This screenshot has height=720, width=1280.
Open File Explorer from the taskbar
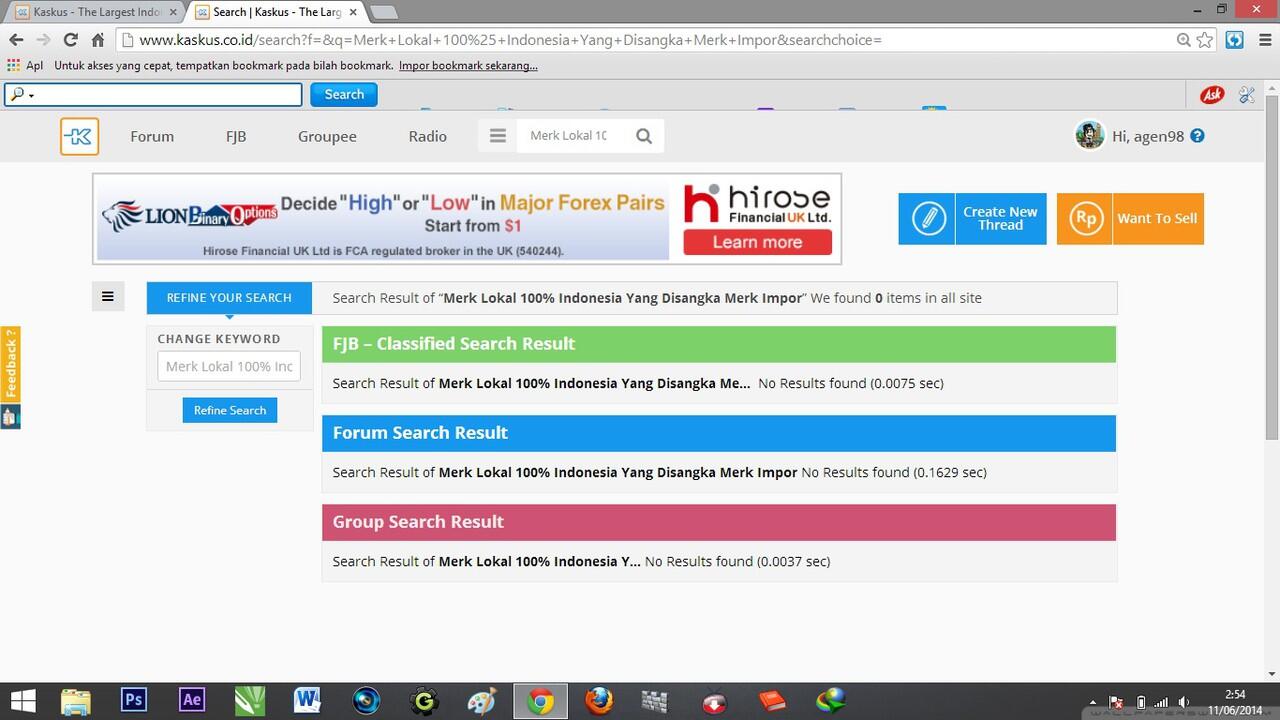(x=76, y=701)
